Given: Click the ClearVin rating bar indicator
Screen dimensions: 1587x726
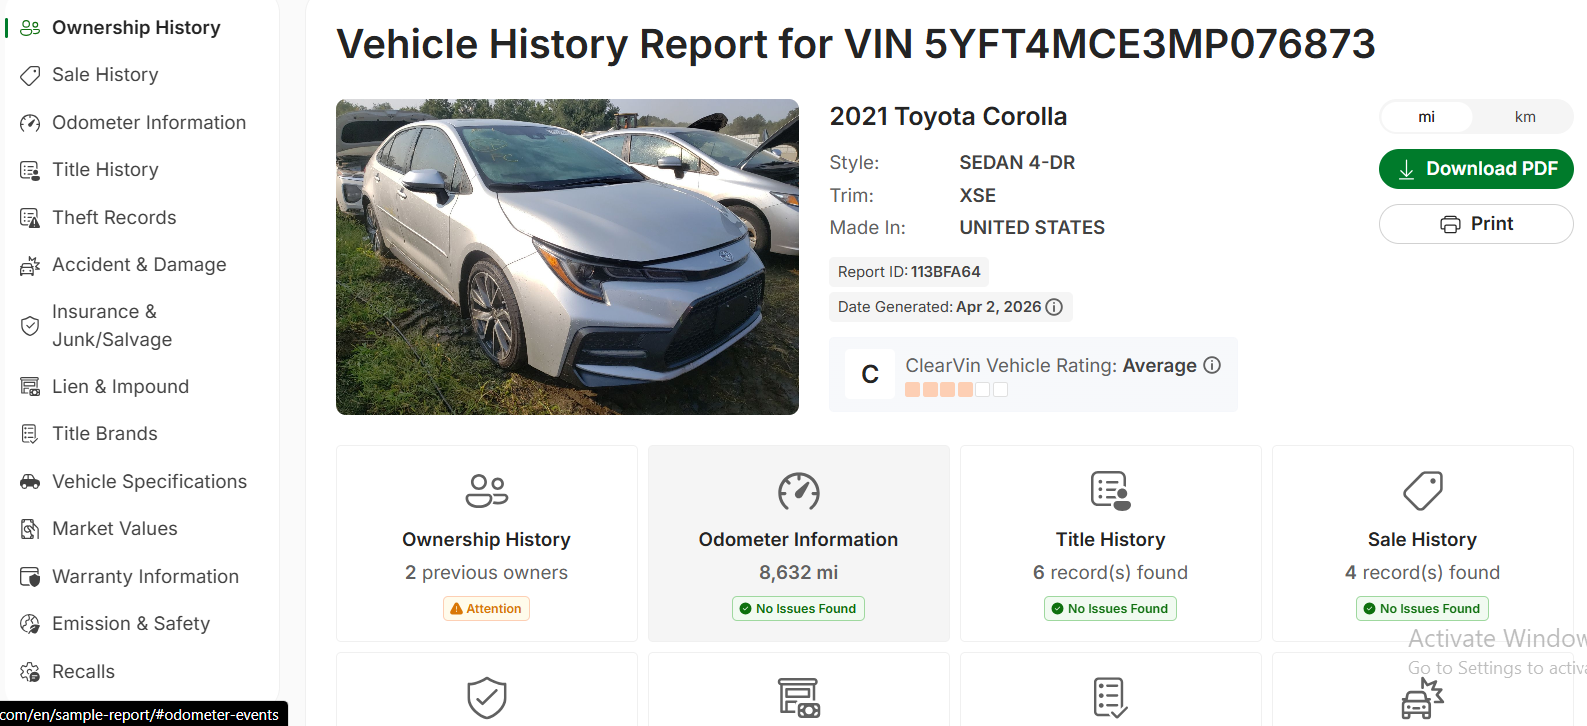Looking at the screenshot, I should click(956, 390).
